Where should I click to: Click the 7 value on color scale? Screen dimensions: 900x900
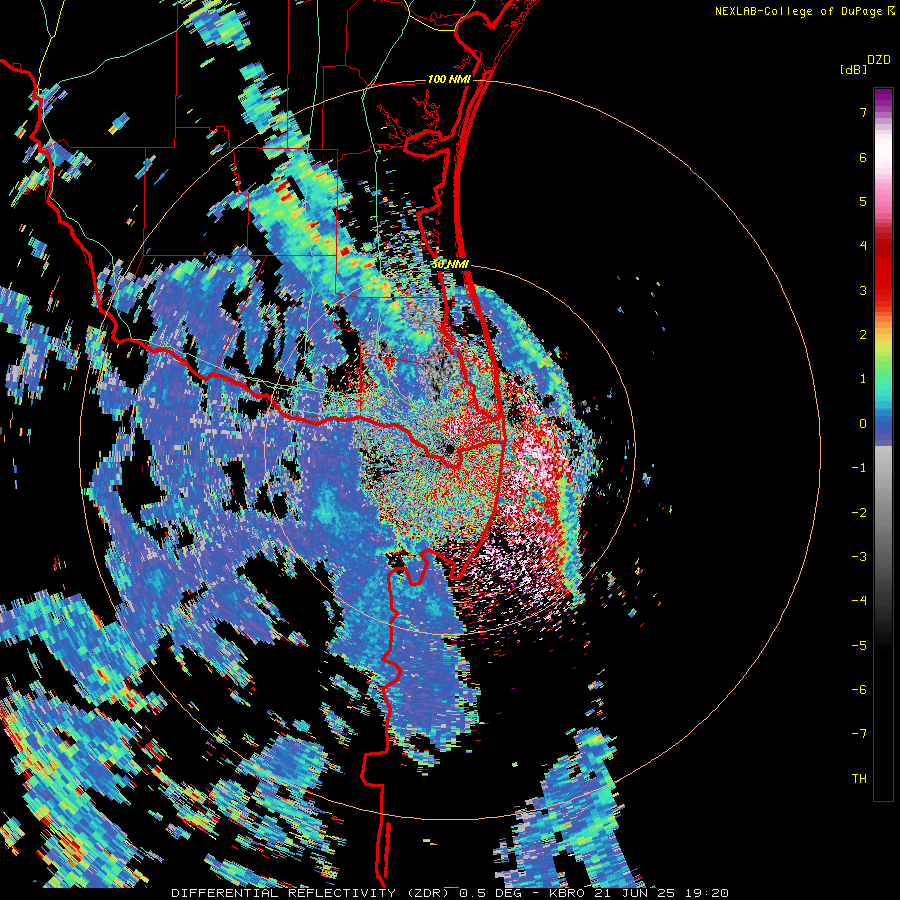click(x=863, y=112)
